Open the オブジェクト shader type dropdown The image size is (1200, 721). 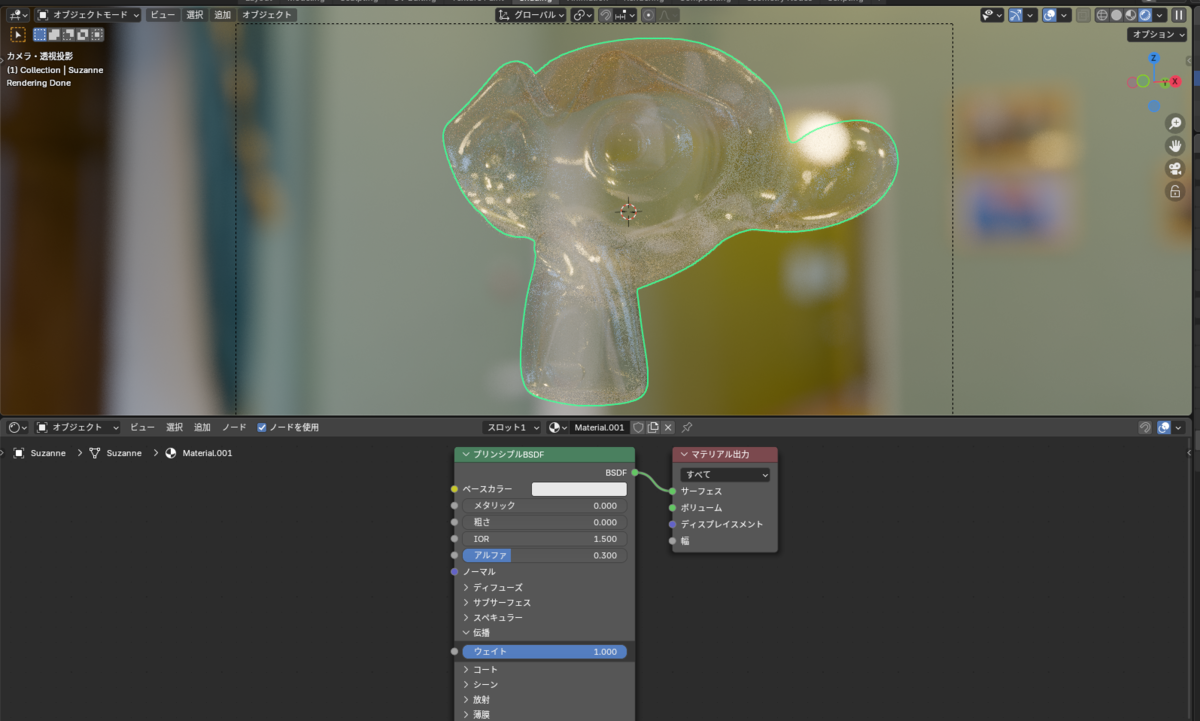(x=78, y=427)
